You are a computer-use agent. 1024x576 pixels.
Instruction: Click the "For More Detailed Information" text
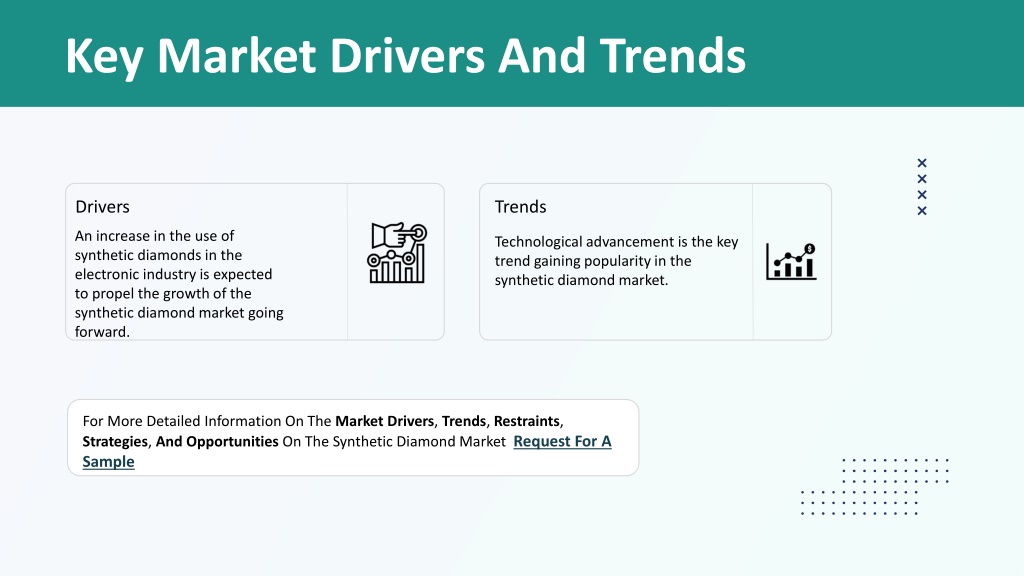(182, 421)
